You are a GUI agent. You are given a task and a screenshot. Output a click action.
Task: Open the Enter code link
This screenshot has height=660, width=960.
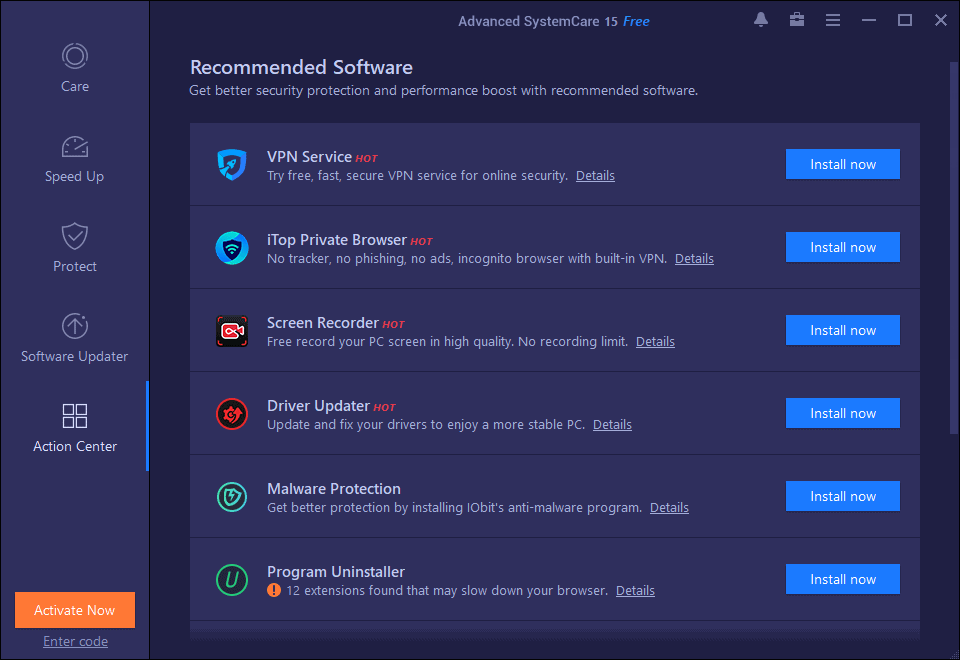point(75,641)
